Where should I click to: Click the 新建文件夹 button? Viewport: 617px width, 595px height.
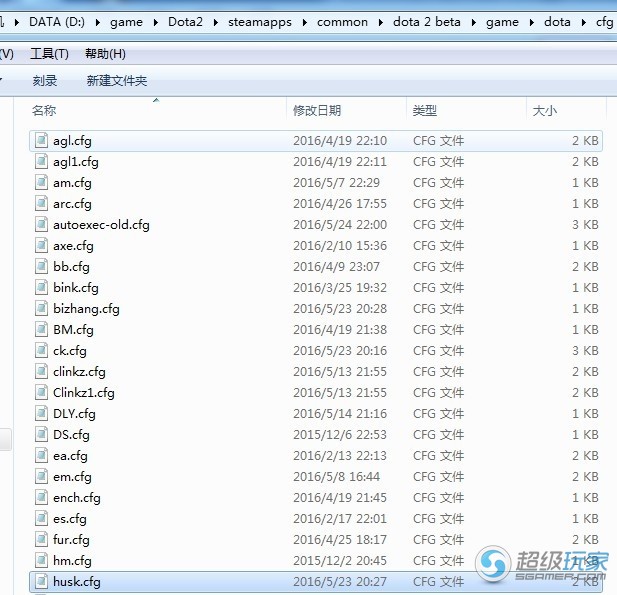click(x=117, y=81)
